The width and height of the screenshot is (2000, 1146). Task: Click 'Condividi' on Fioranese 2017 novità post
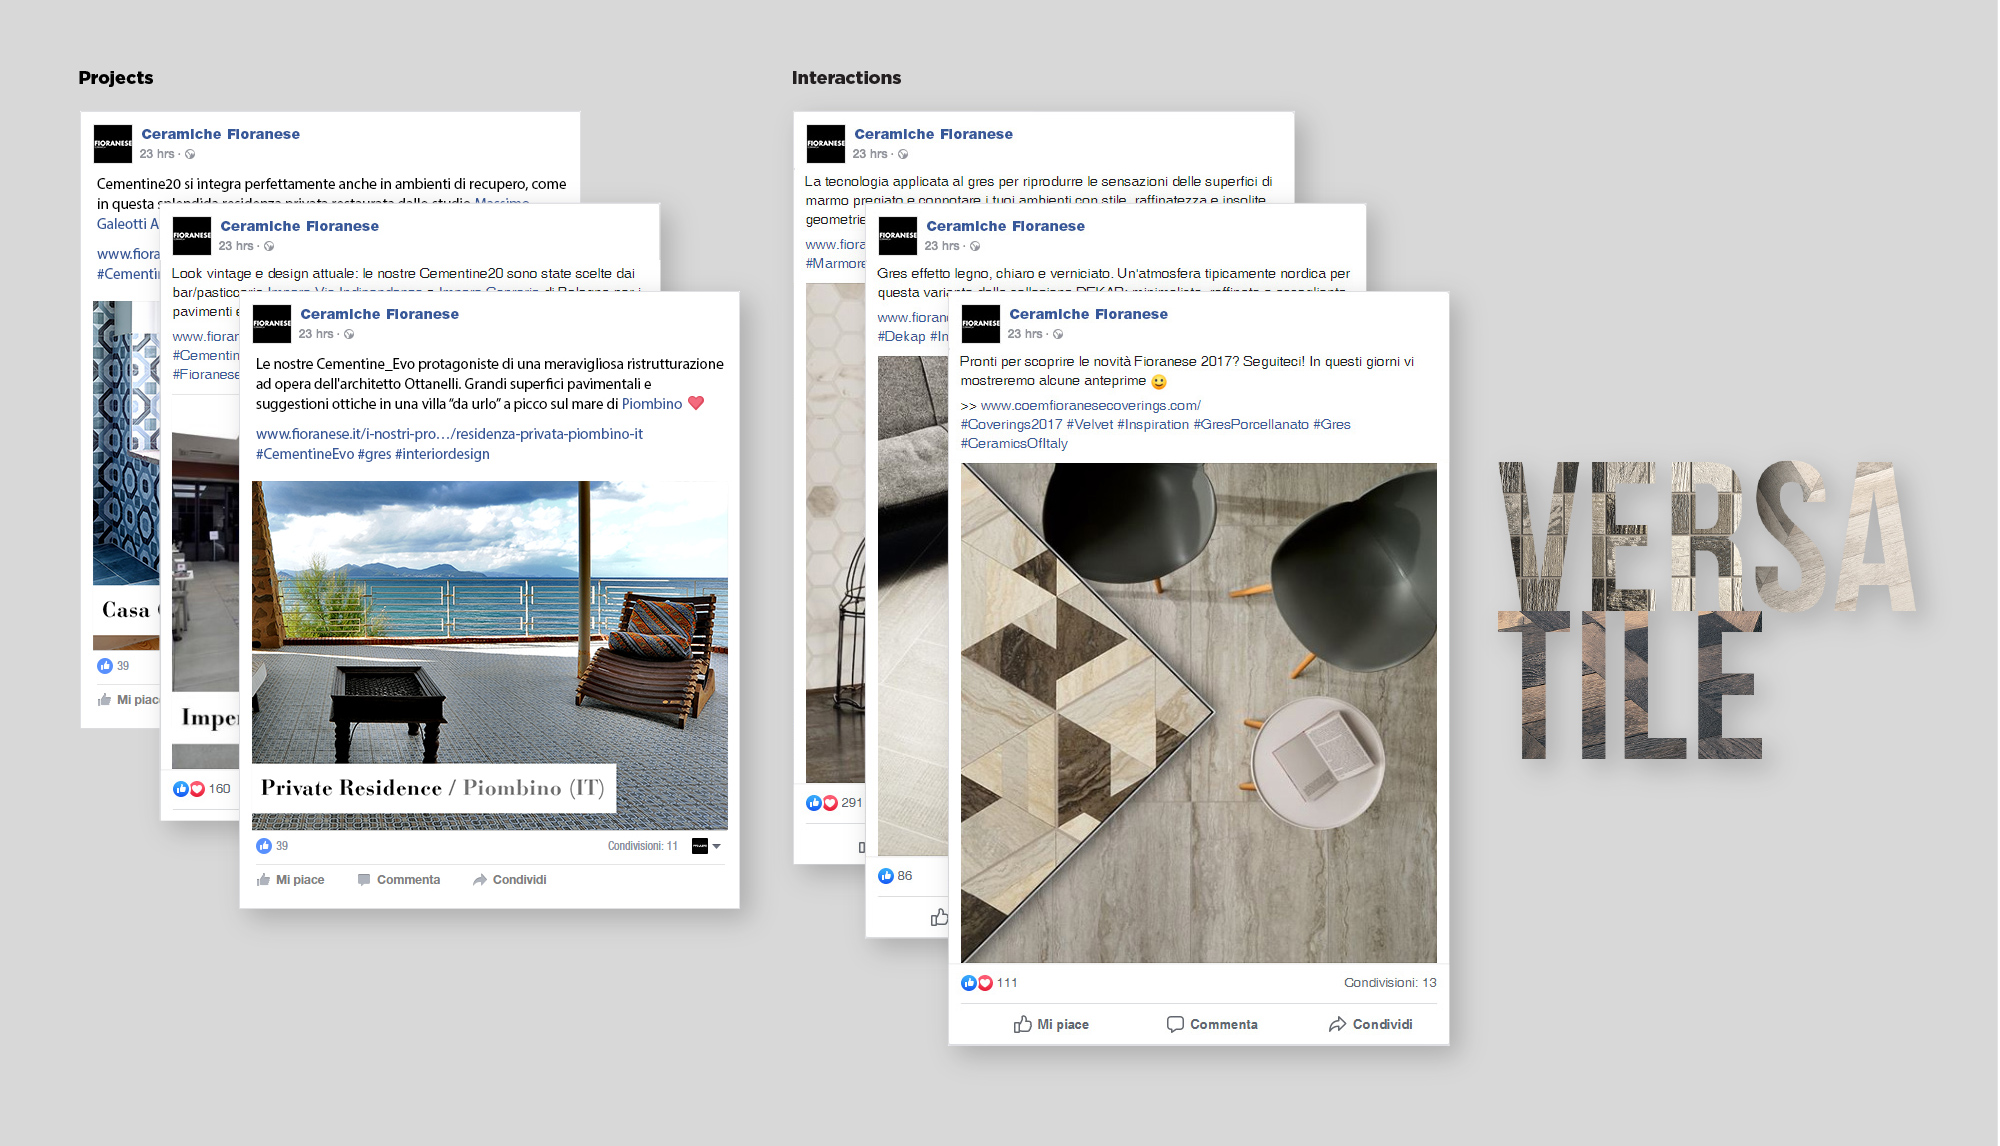[x=1371, y=1024]
